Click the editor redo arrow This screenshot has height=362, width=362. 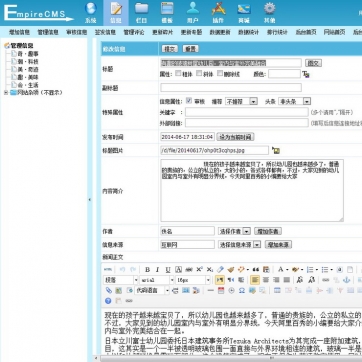133,270
